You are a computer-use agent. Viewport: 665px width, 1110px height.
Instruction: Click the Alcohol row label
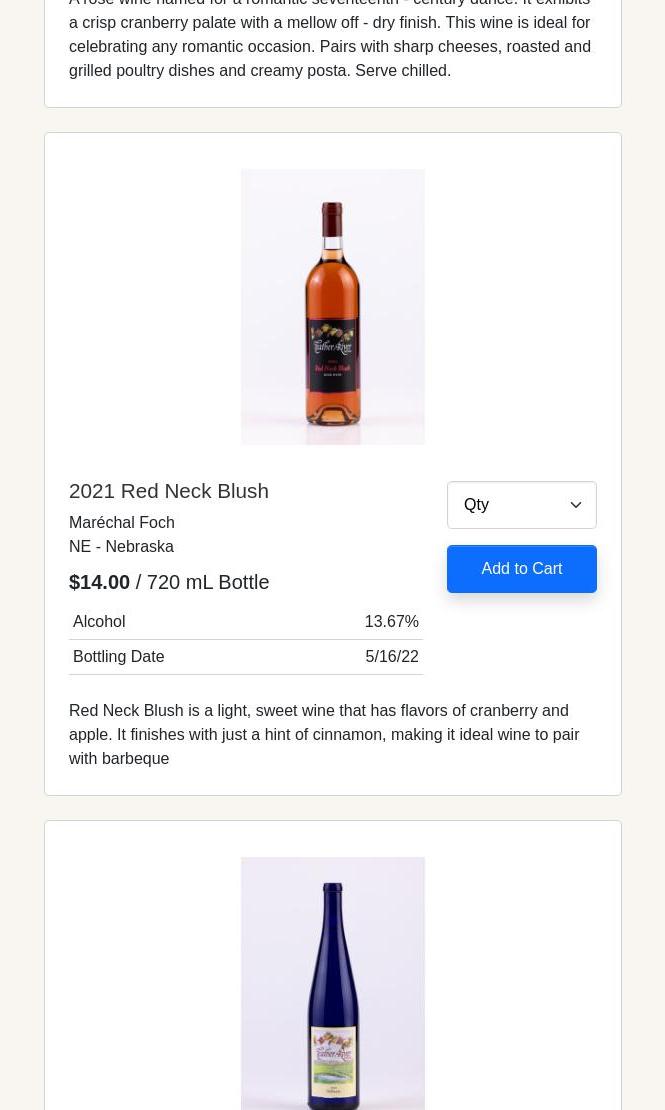(x=99, y=622)
